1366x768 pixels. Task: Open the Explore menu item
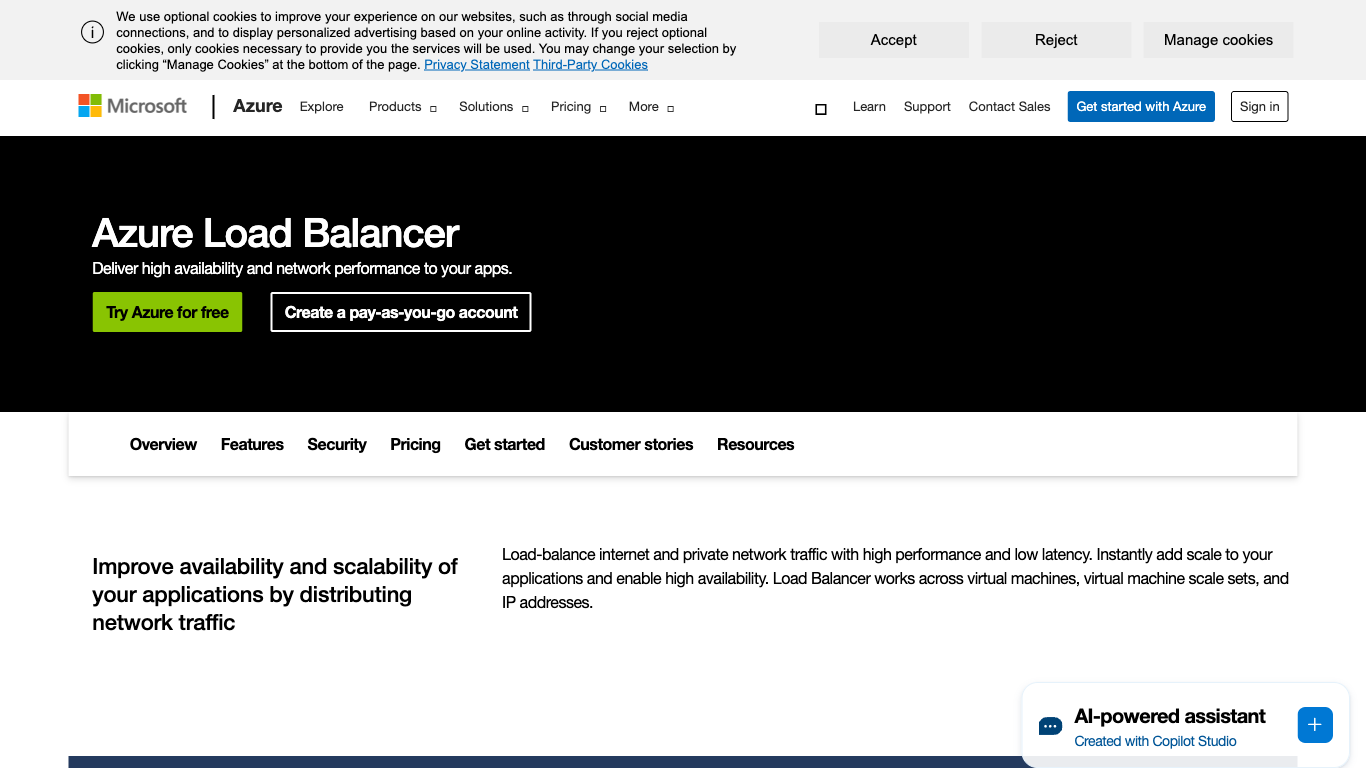(321, 107)
